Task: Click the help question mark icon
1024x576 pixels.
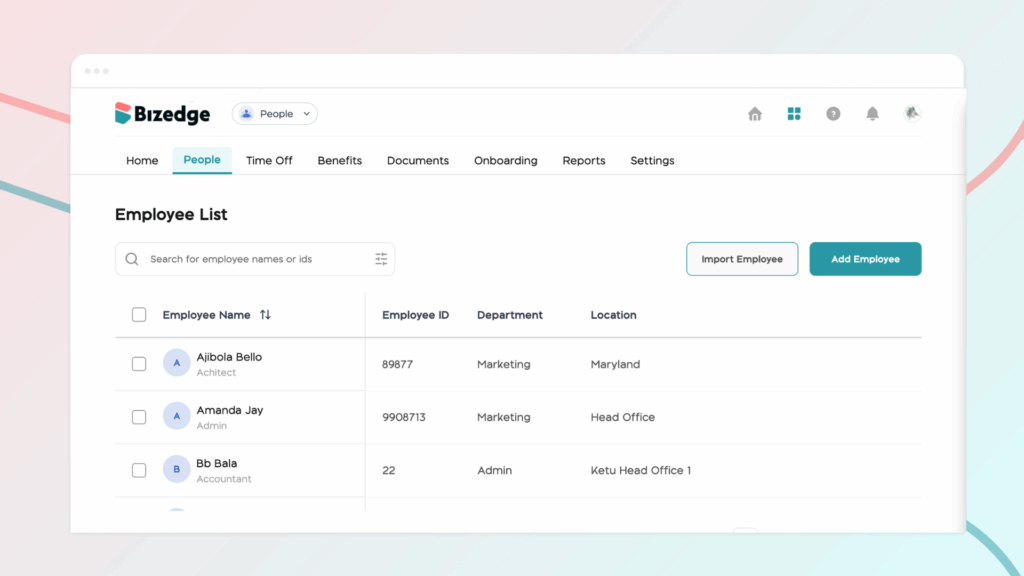Action: pos(833,114)
